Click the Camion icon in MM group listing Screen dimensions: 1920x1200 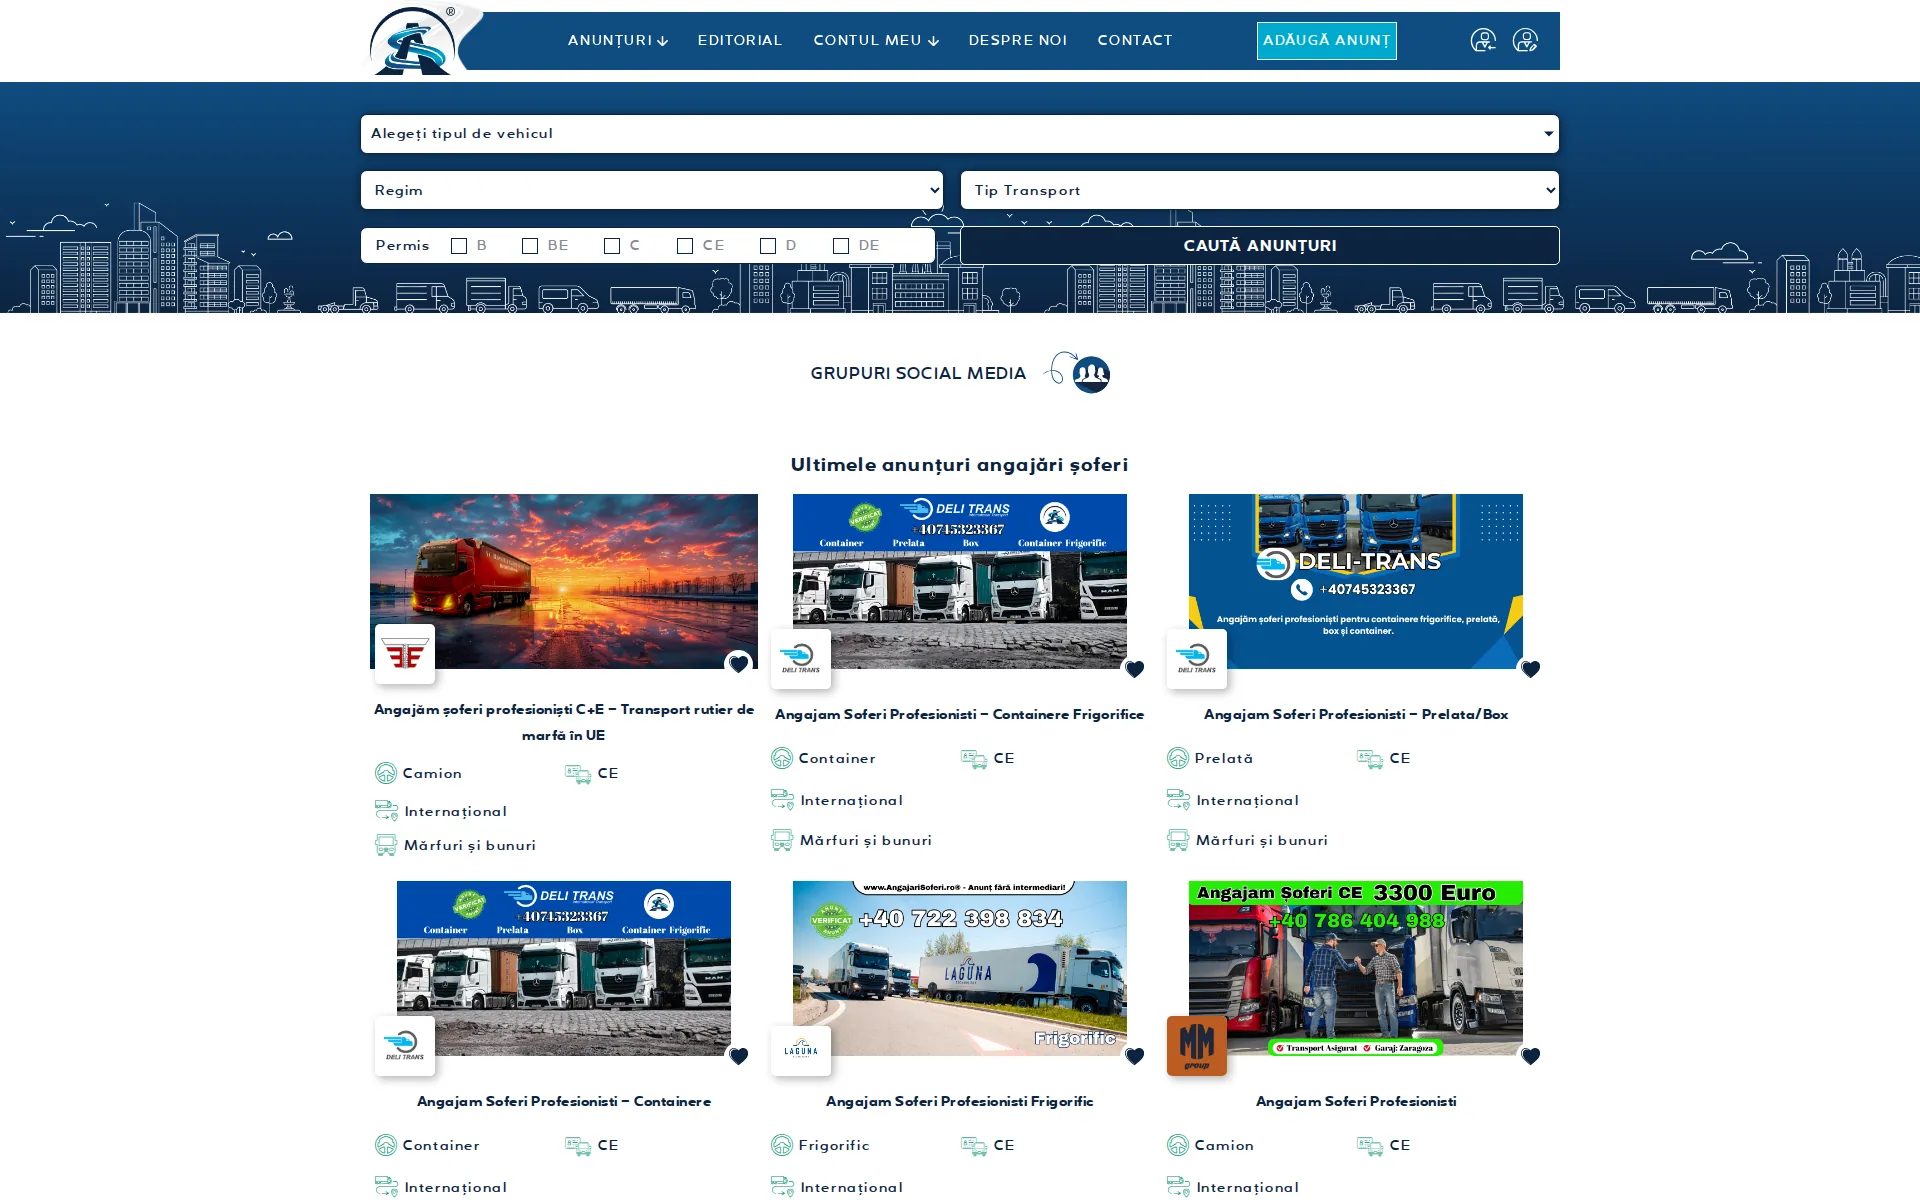[1178, 1145]
